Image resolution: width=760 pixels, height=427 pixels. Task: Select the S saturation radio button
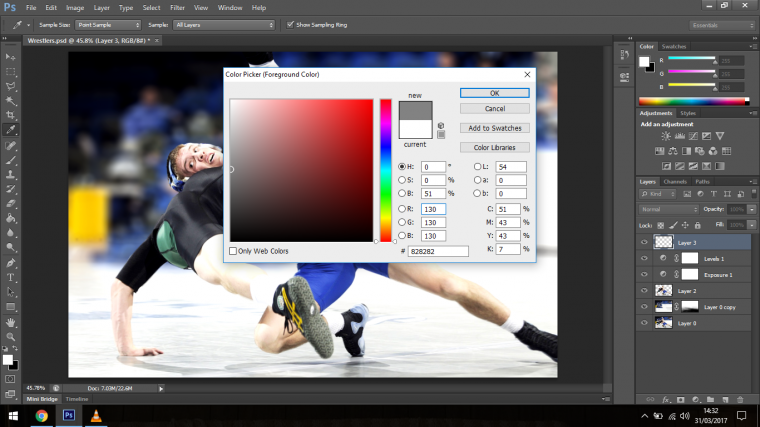pyautogui.click(x=402, y=180)
